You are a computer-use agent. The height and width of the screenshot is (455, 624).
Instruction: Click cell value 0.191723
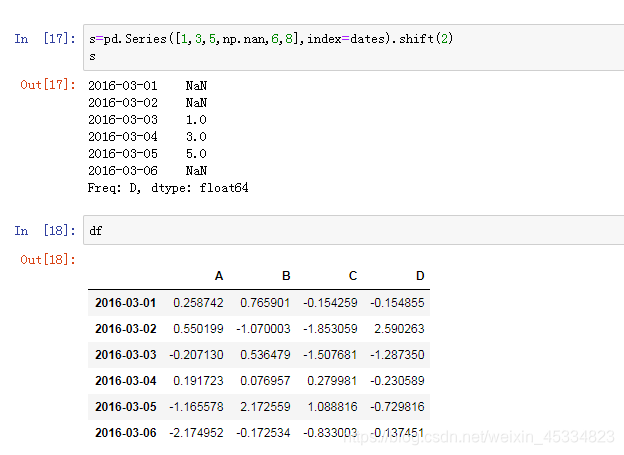point(198,381)
